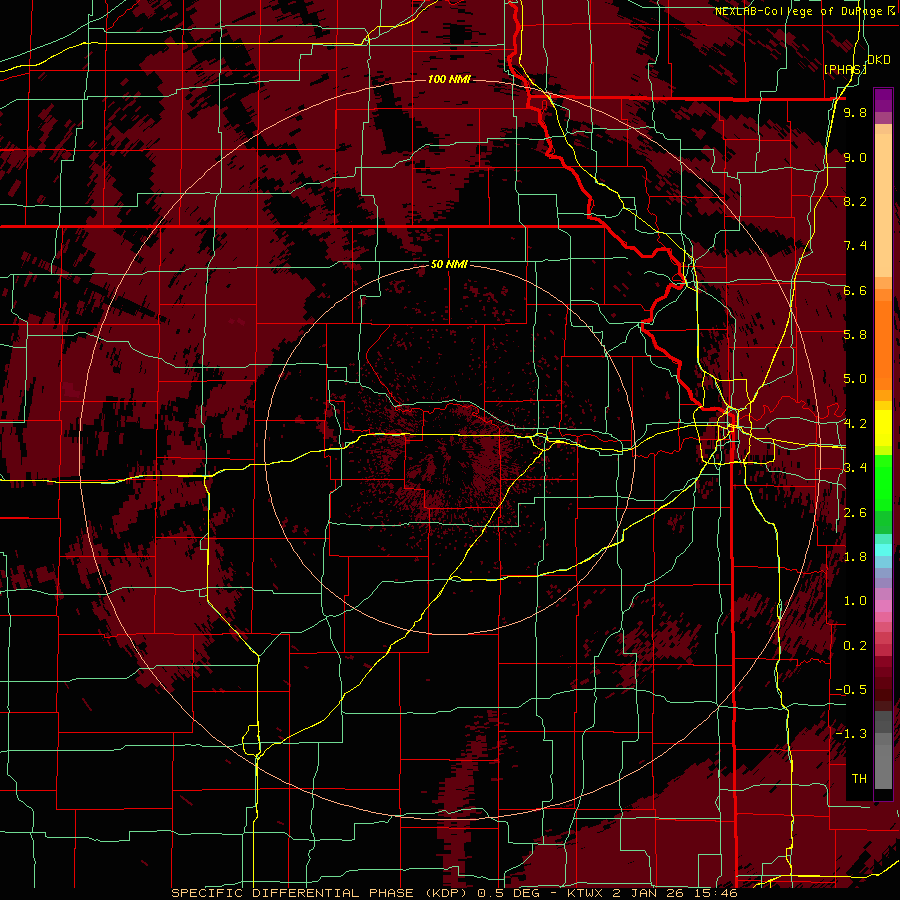Click the 7.4 value on the scale
Viewport: 900px width, 900px height.
pos(855,246)
